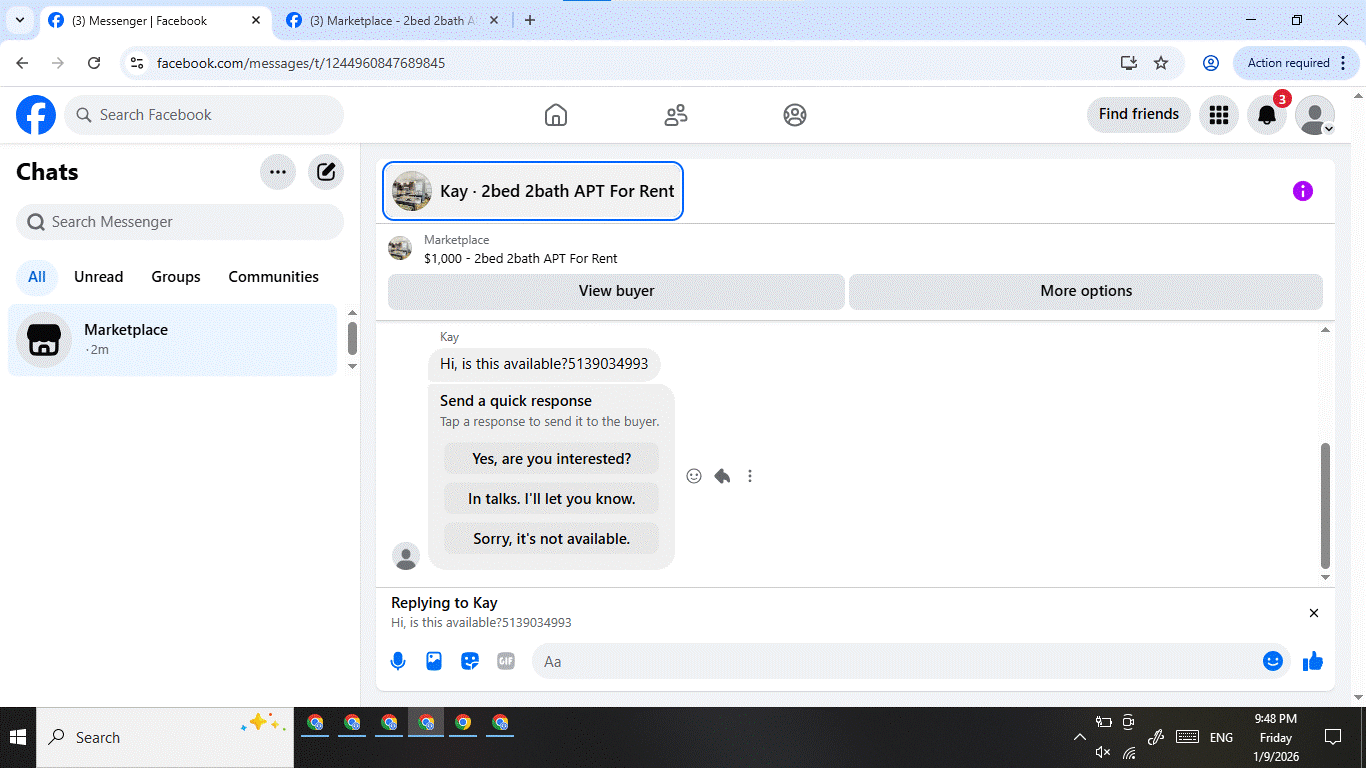Open the account profile picture menu
Viewport: 1366px width, 768px height.
click(1315, 115)
